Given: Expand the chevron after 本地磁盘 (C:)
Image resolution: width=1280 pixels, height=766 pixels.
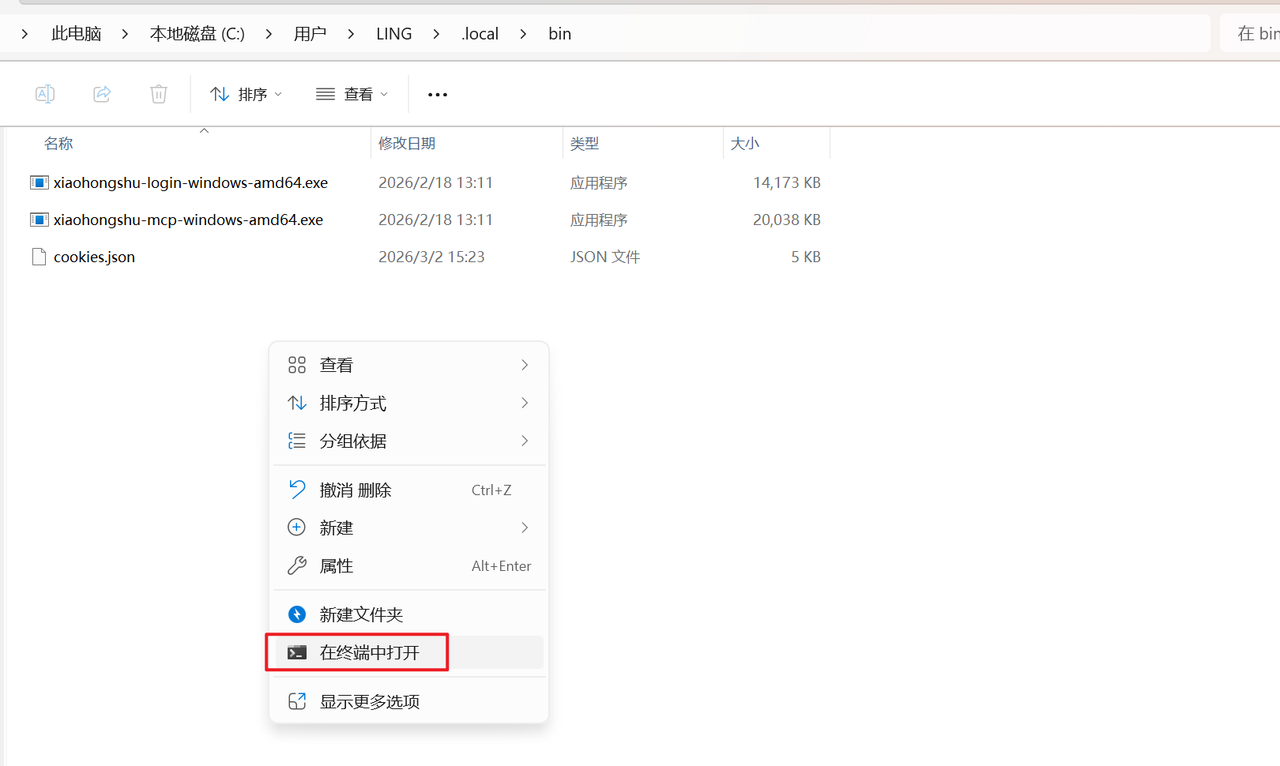Looking at the screenshot, I should pyautogui.click(x=269, y=34).
